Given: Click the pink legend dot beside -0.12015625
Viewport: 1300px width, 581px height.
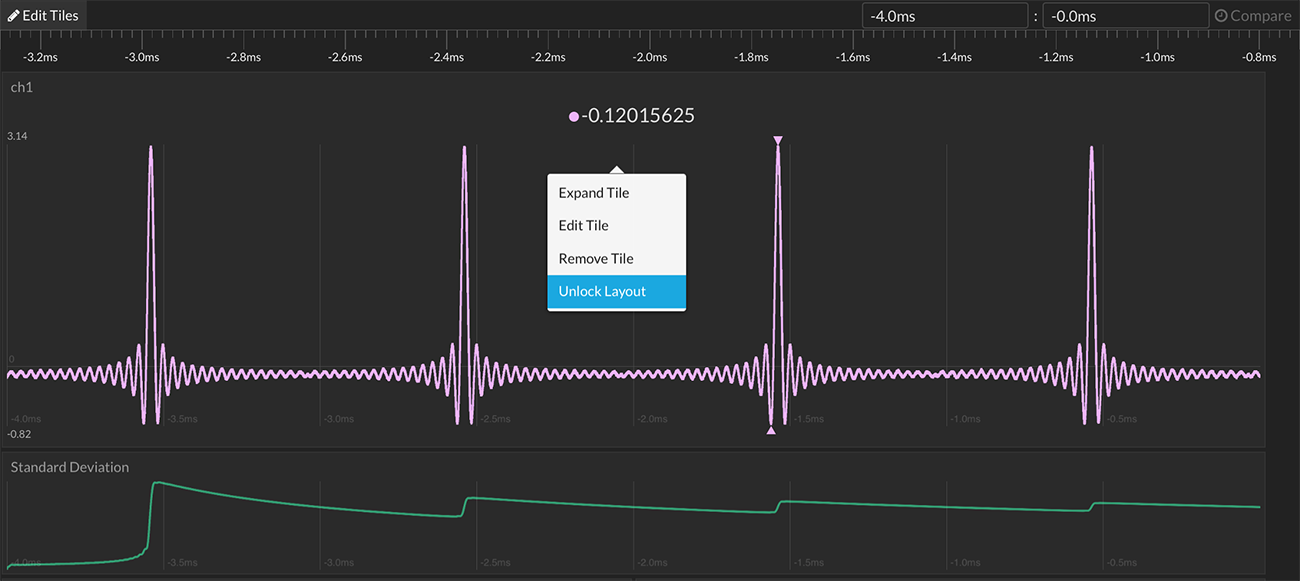Looking at the screenshot, I should (x=574, y=117).
